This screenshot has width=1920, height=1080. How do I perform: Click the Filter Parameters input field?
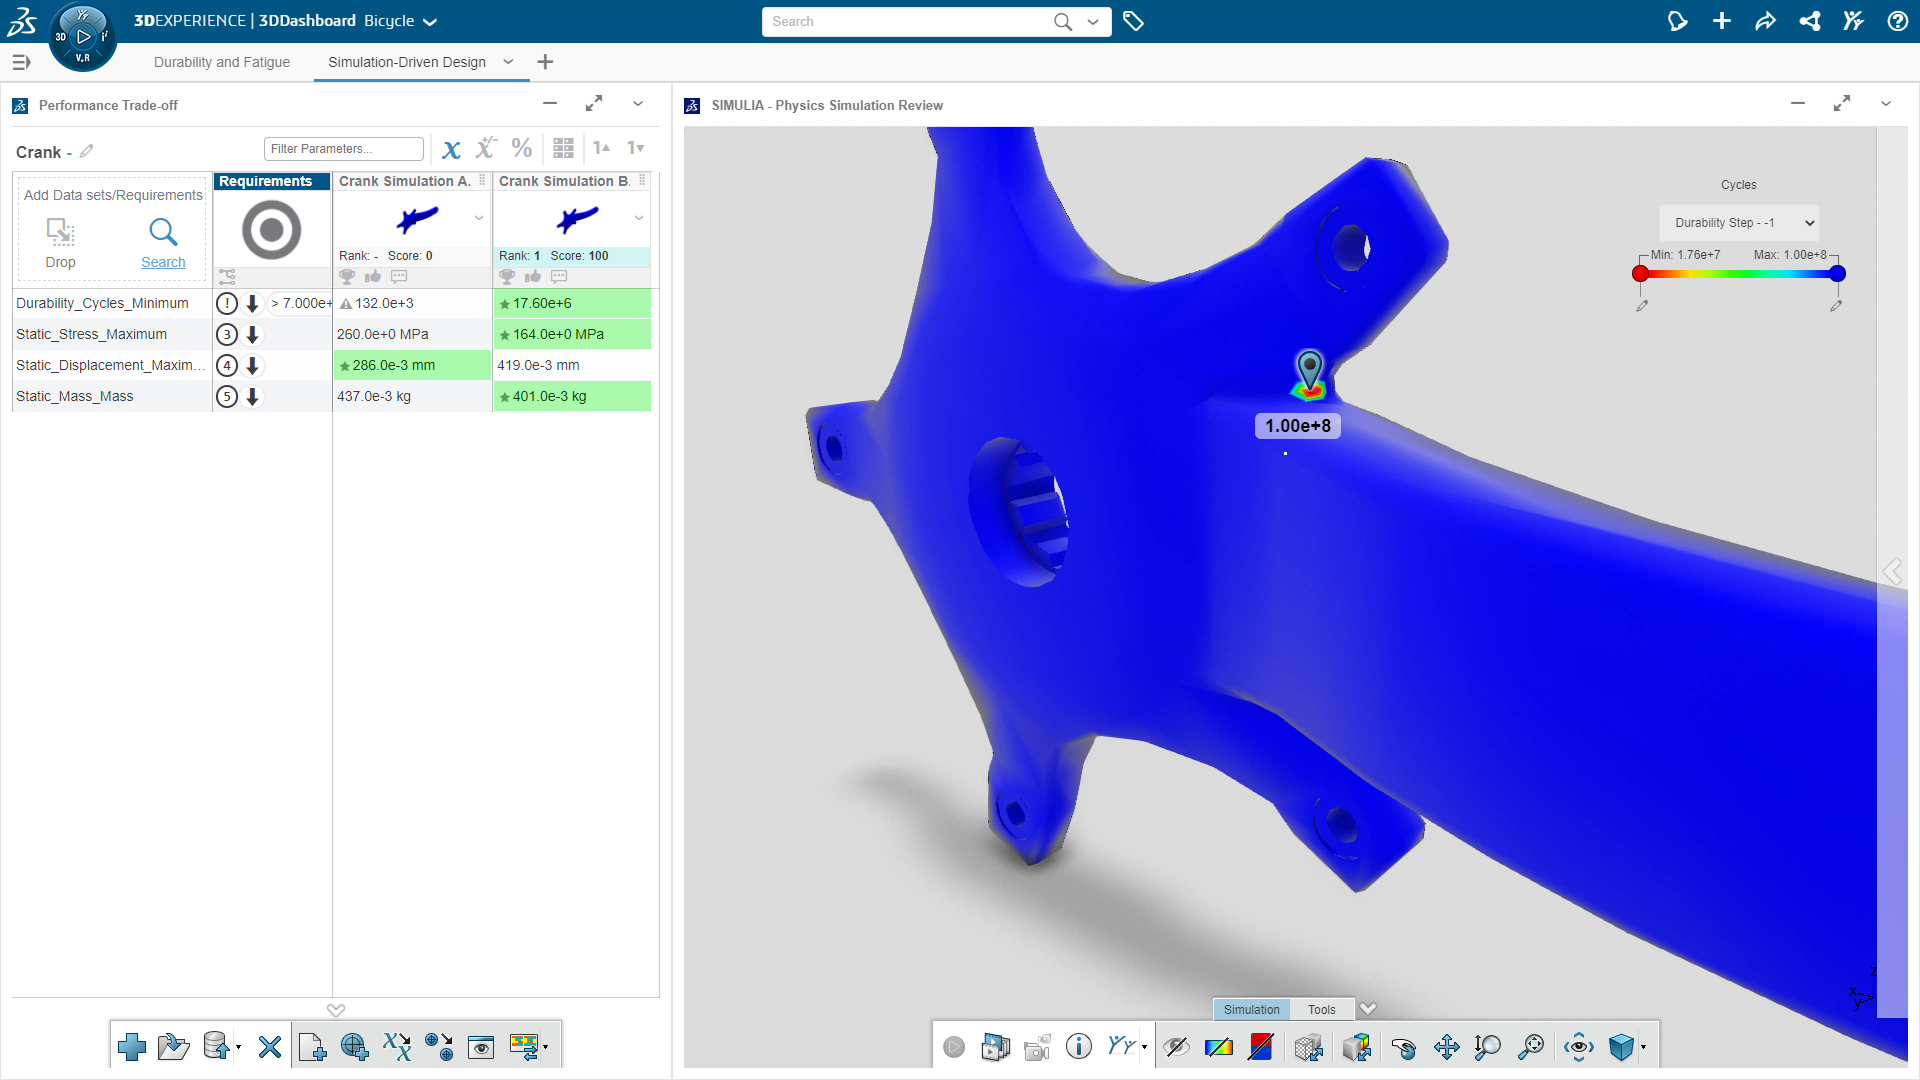point(345,148)
